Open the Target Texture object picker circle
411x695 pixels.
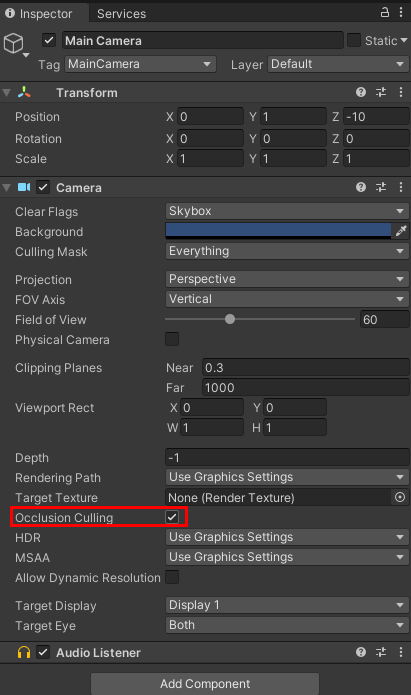[400, 497]
